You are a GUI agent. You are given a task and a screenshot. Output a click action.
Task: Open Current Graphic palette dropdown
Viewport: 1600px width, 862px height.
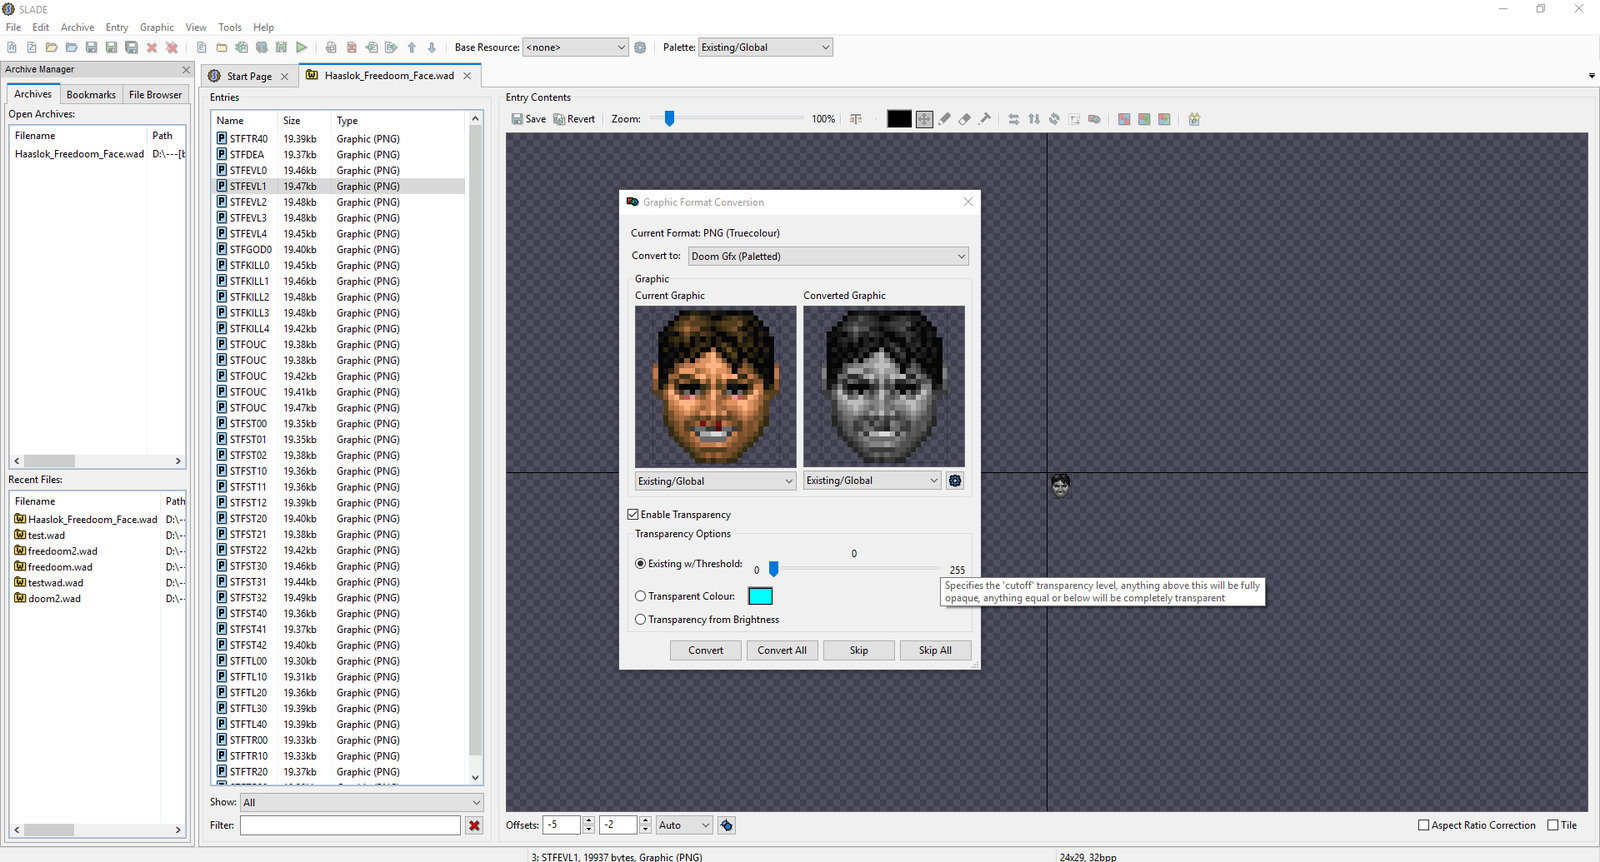[715, 481]
